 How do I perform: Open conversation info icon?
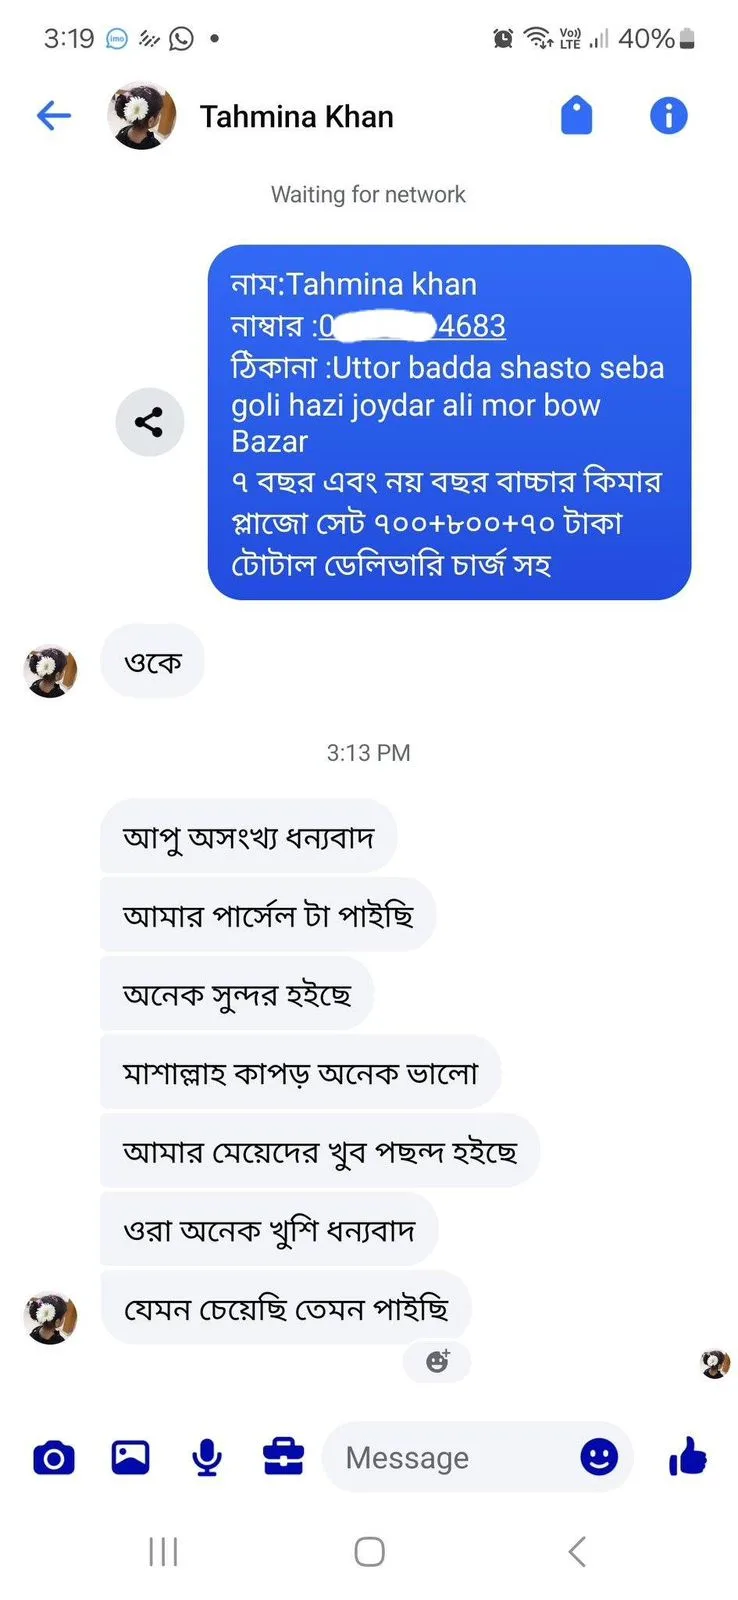pos(668,116)
